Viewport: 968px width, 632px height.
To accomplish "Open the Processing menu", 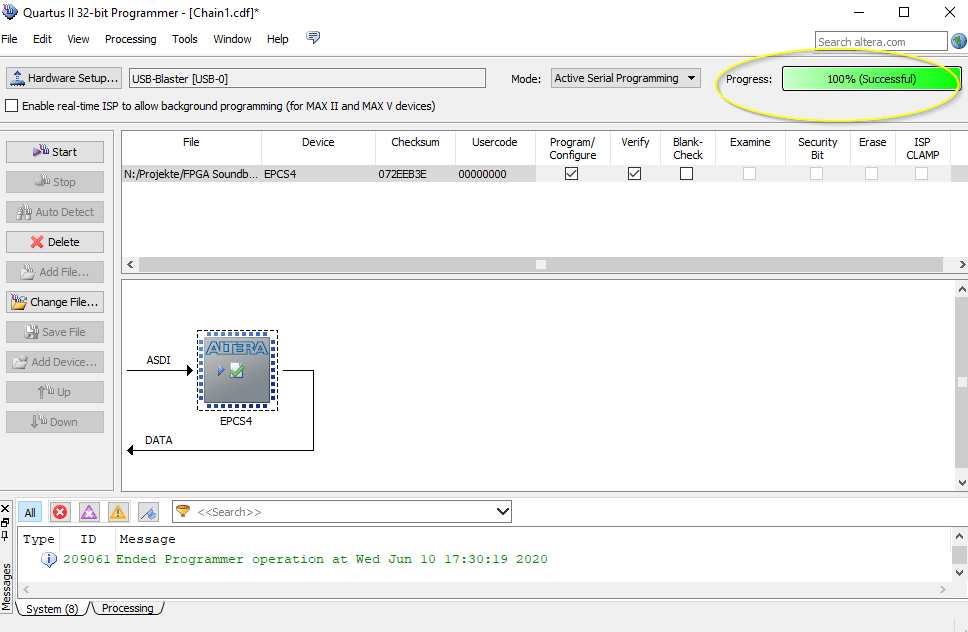I will (130, 39).
